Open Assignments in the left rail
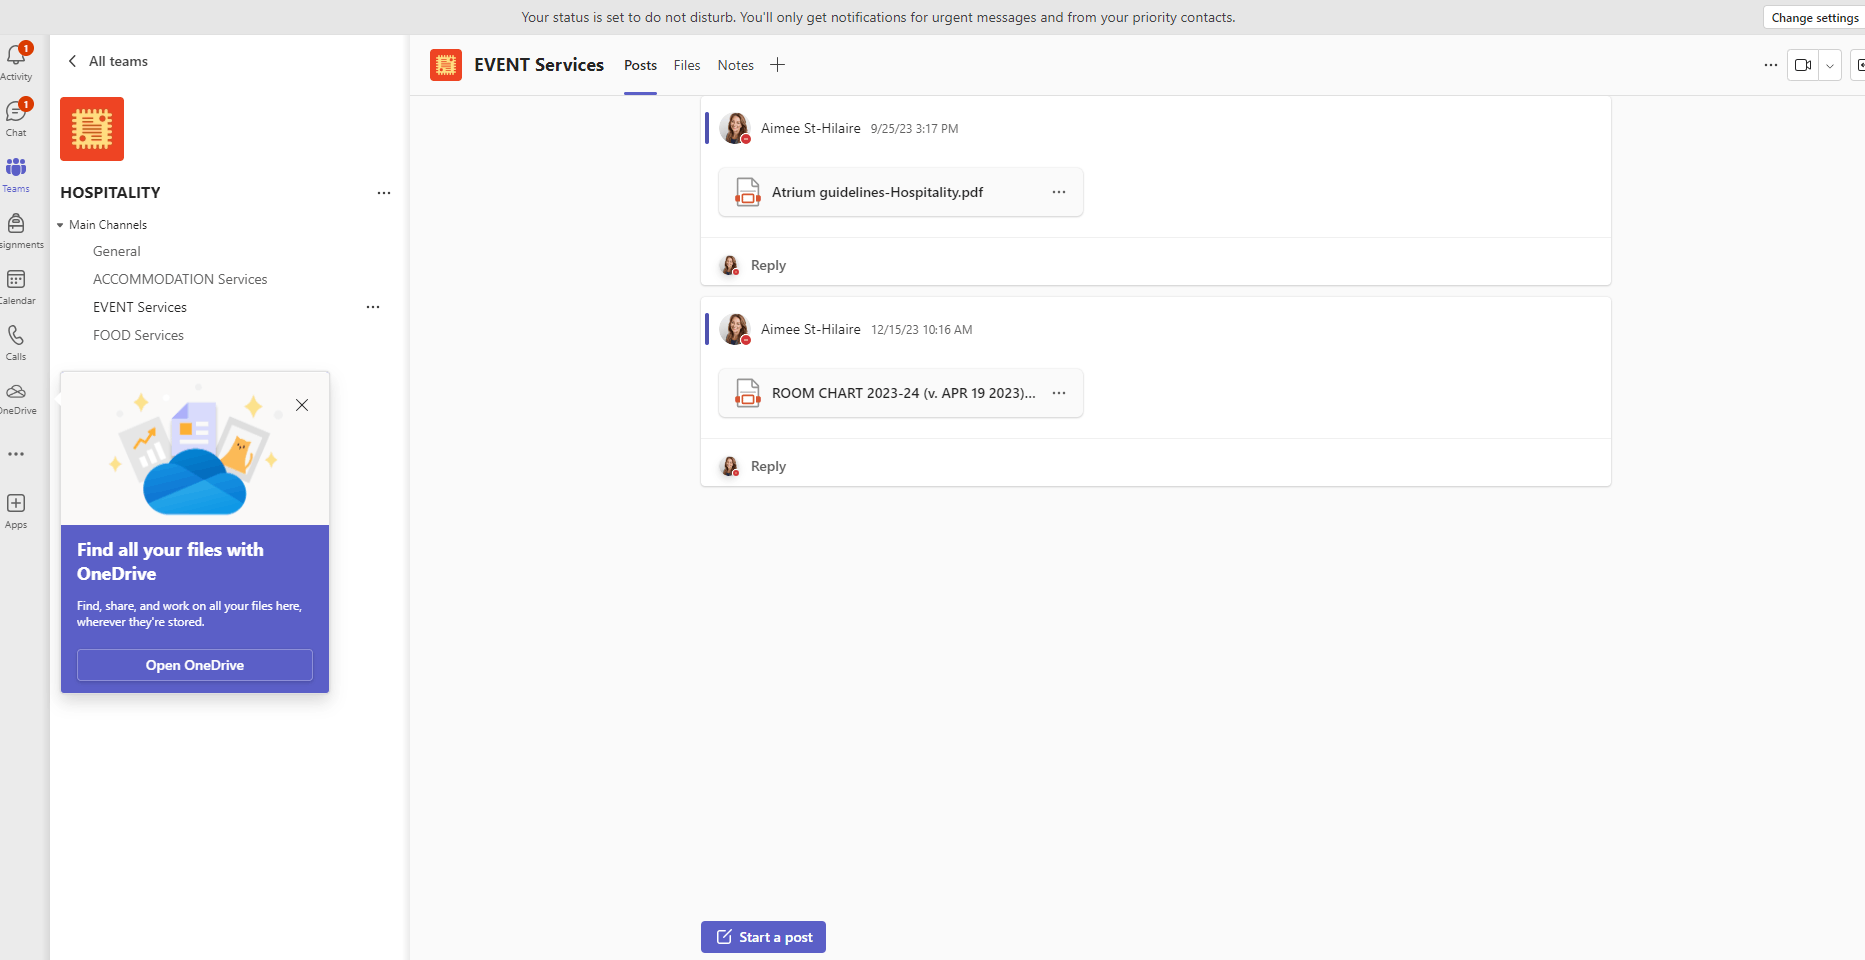Image resolution: width=1865 pixels, height=960 pixels. (17, 229)
